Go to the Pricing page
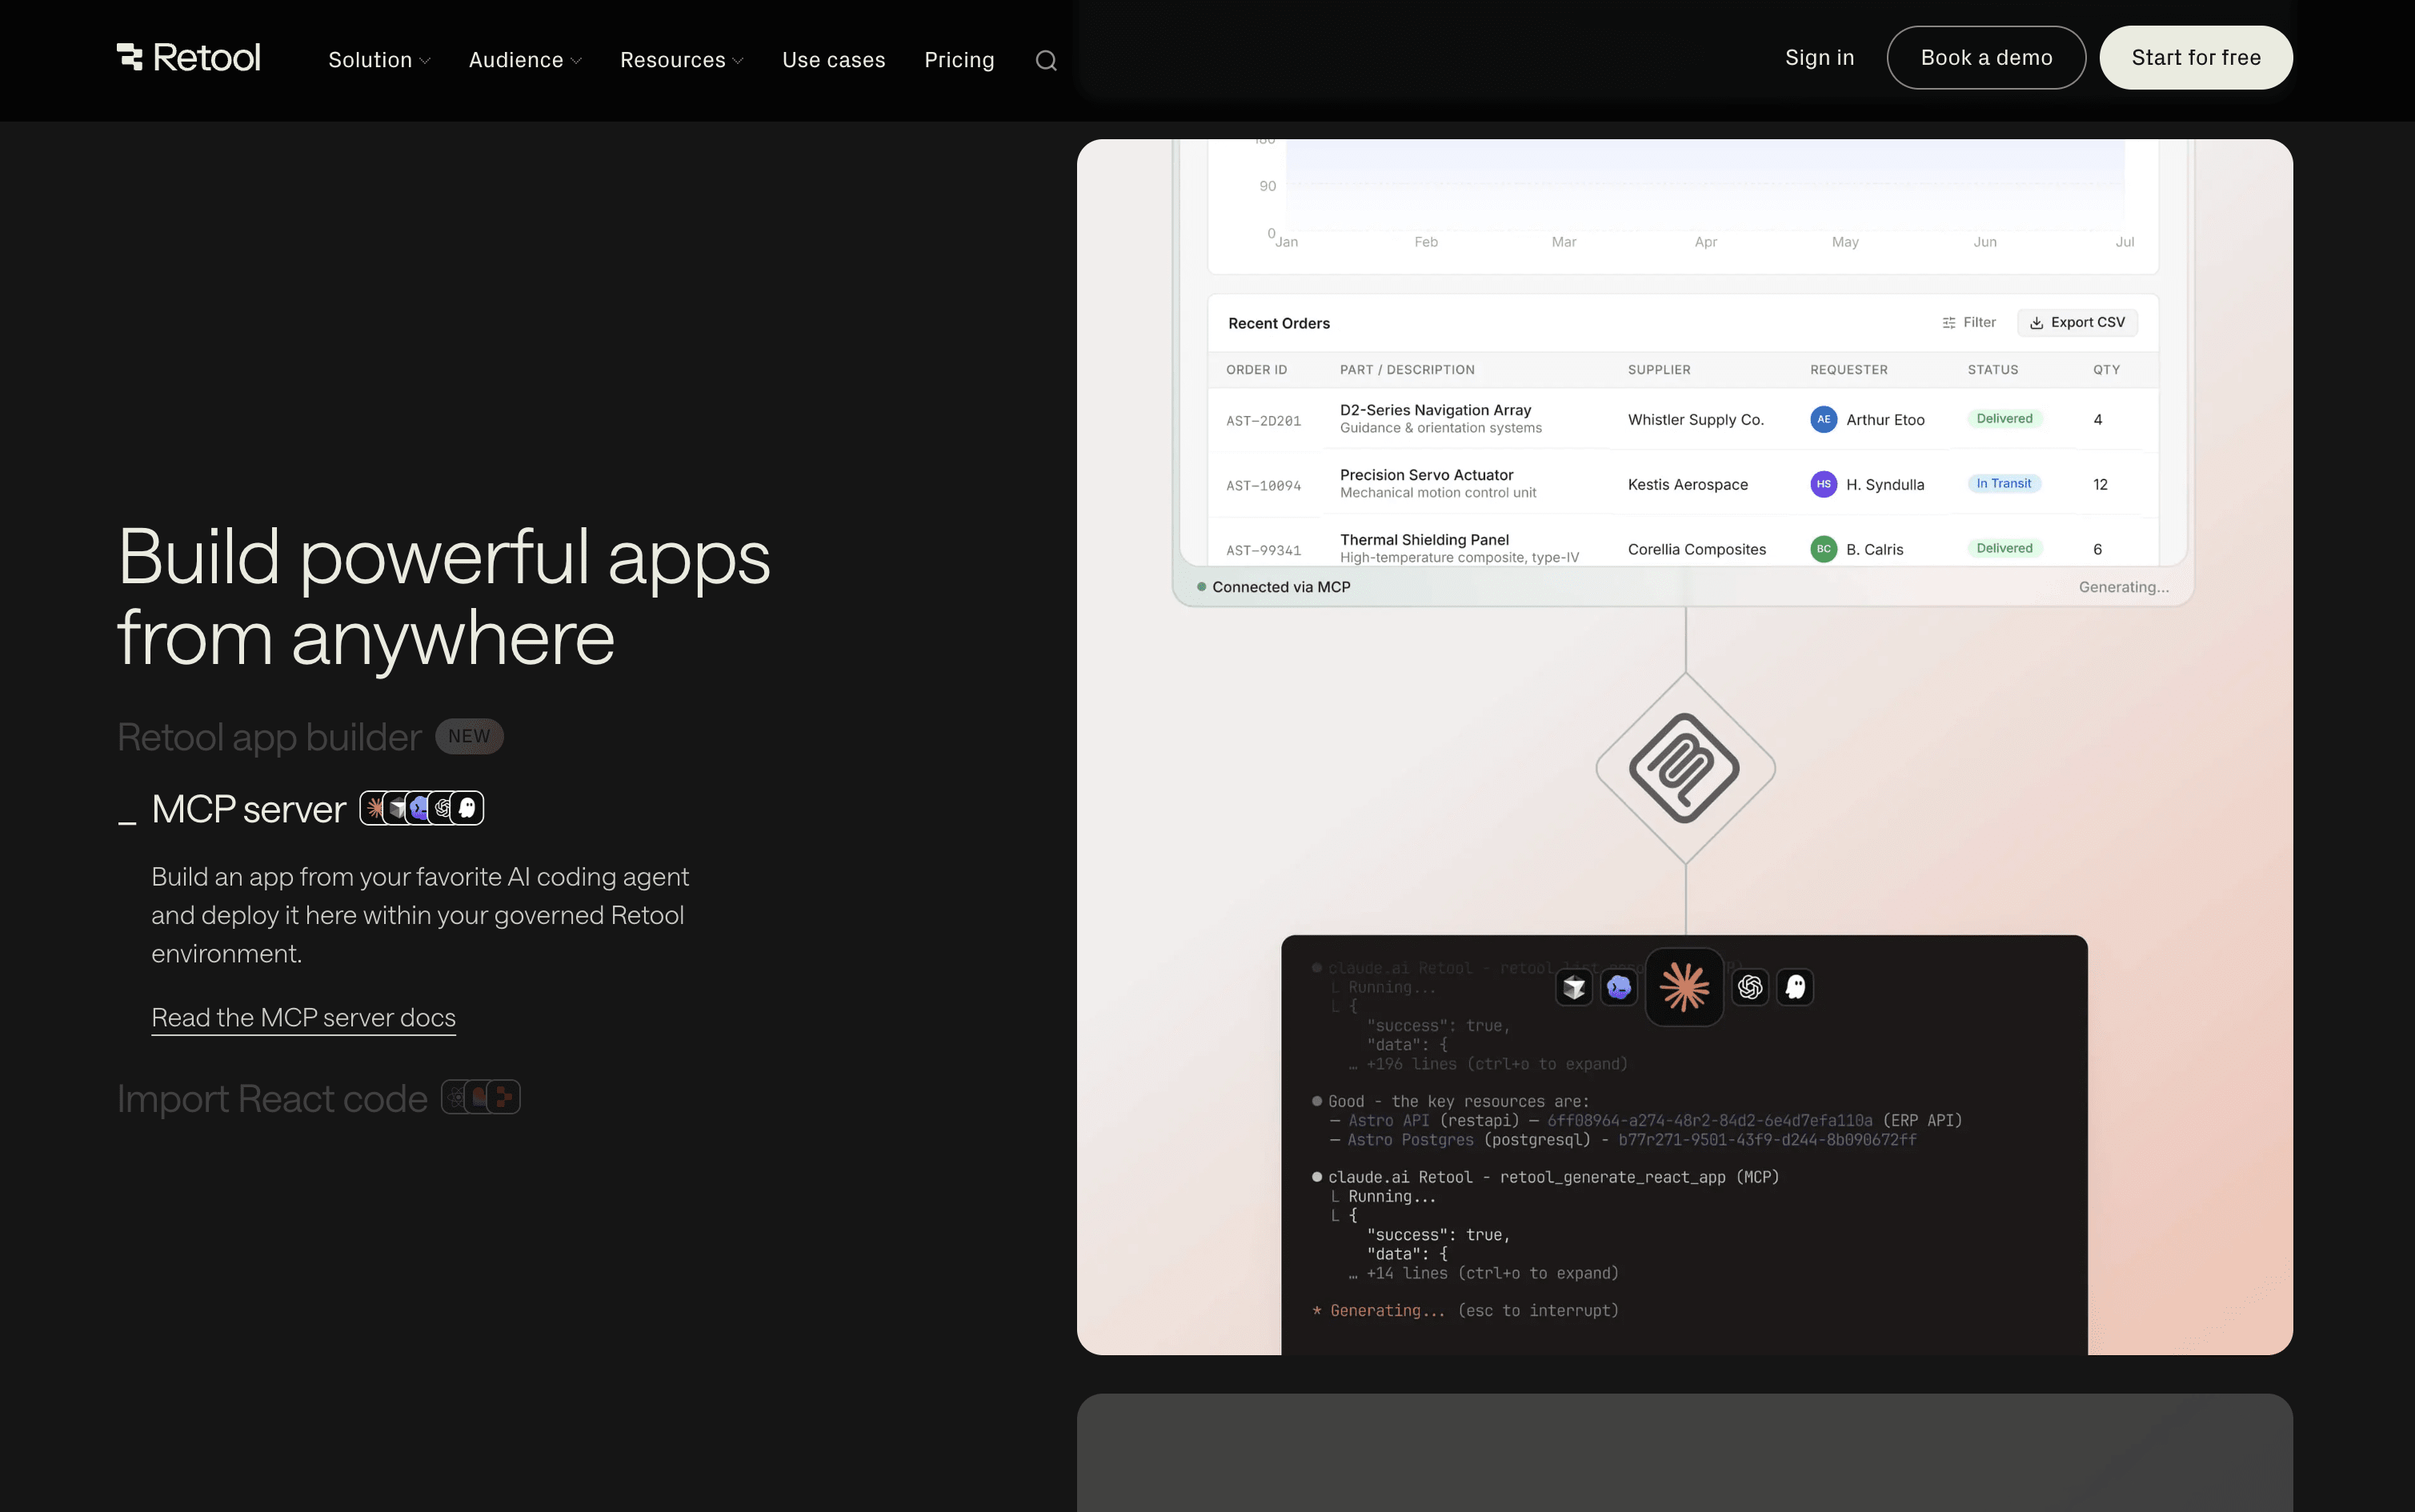This screenshot has height=1512, width=2415. pos(959,60)
